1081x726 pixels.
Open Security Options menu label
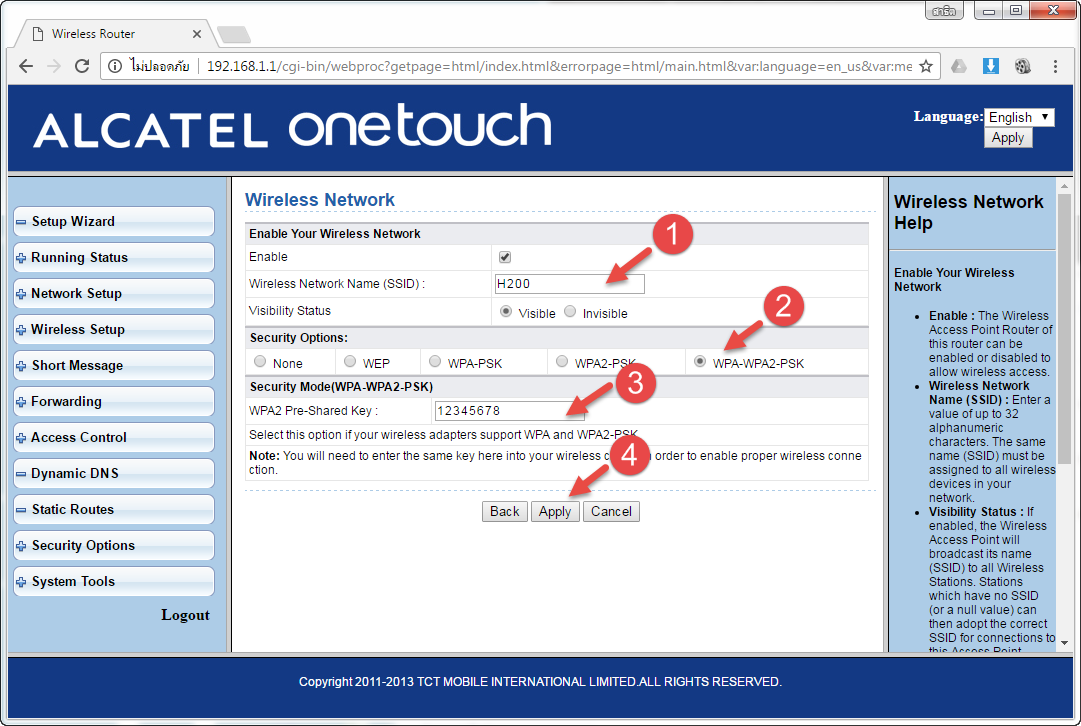point(83,545)
